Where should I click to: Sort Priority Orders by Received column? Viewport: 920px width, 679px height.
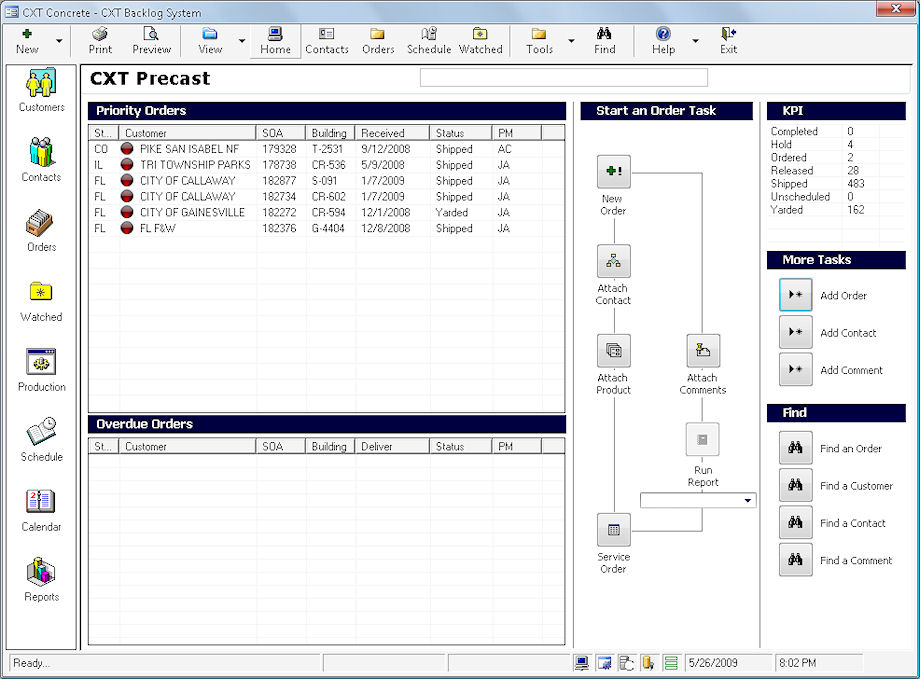(x=392, y=133)
